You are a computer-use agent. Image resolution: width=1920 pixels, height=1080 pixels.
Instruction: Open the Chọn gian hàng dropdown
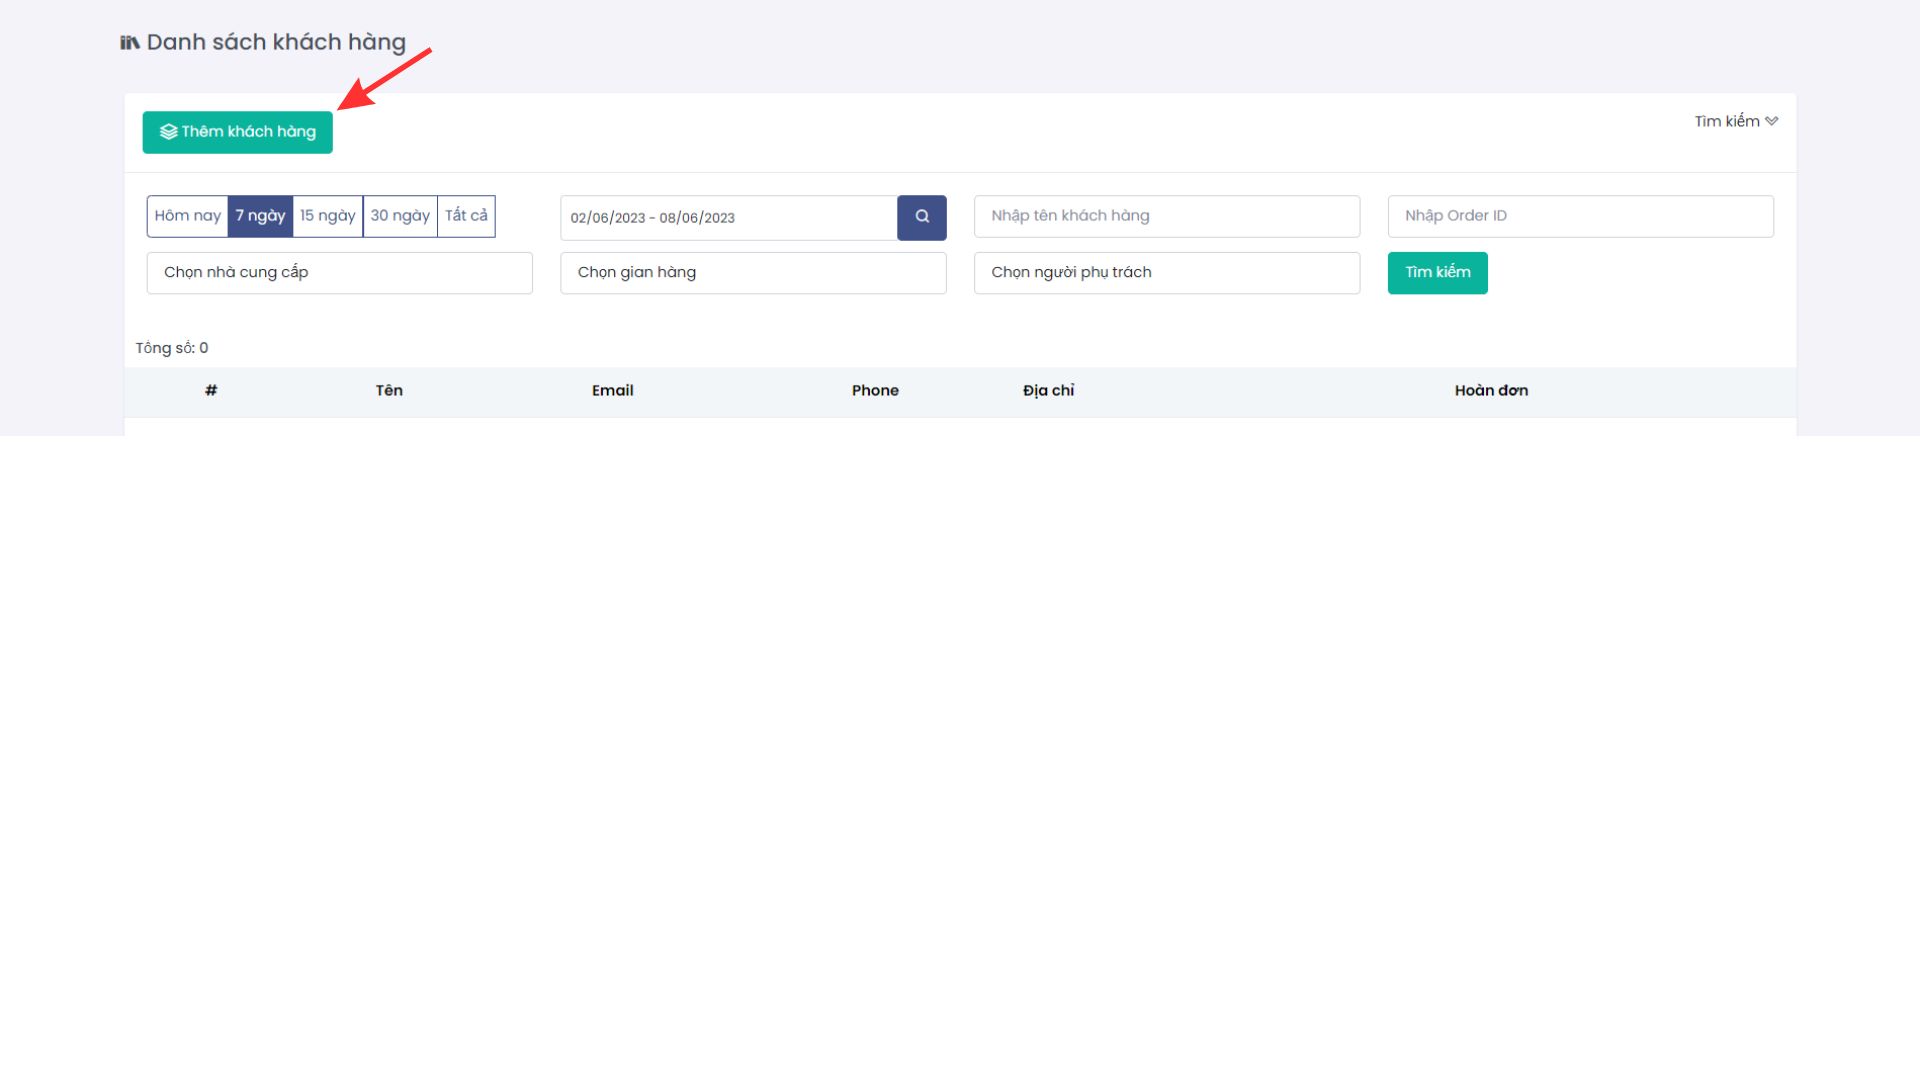click(x=753, y=273)
